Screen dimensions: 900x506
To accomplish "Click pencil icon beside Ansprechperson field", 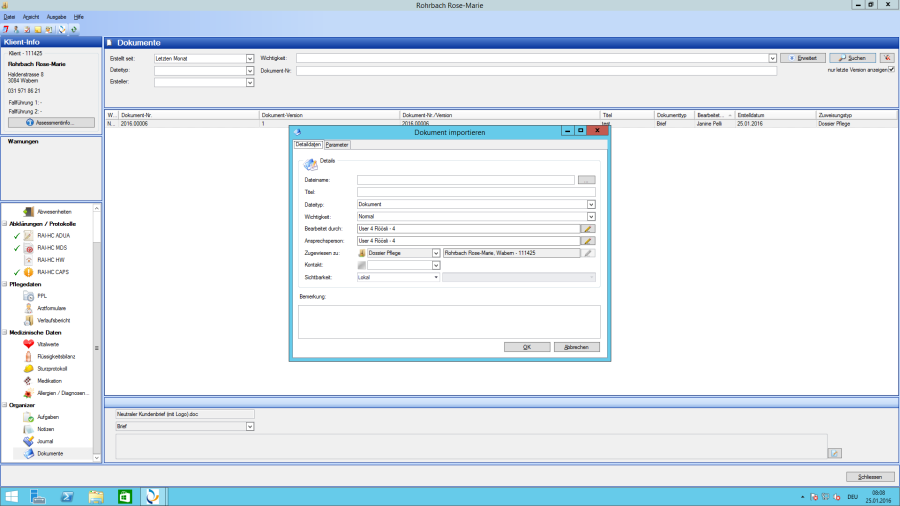I will pos(589,241).
